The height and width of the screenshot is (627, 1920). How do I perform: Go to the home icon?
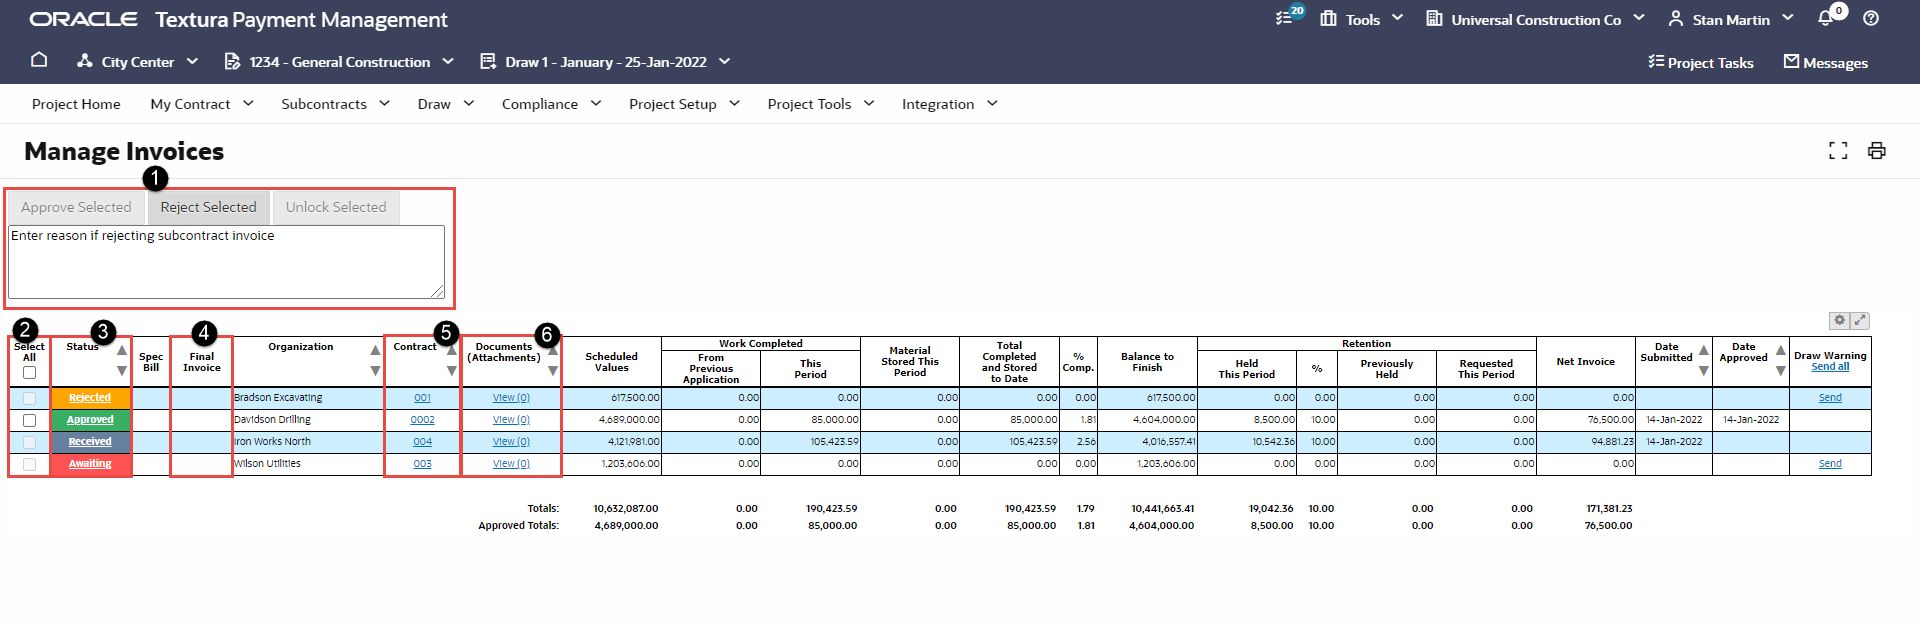point(39,60)
